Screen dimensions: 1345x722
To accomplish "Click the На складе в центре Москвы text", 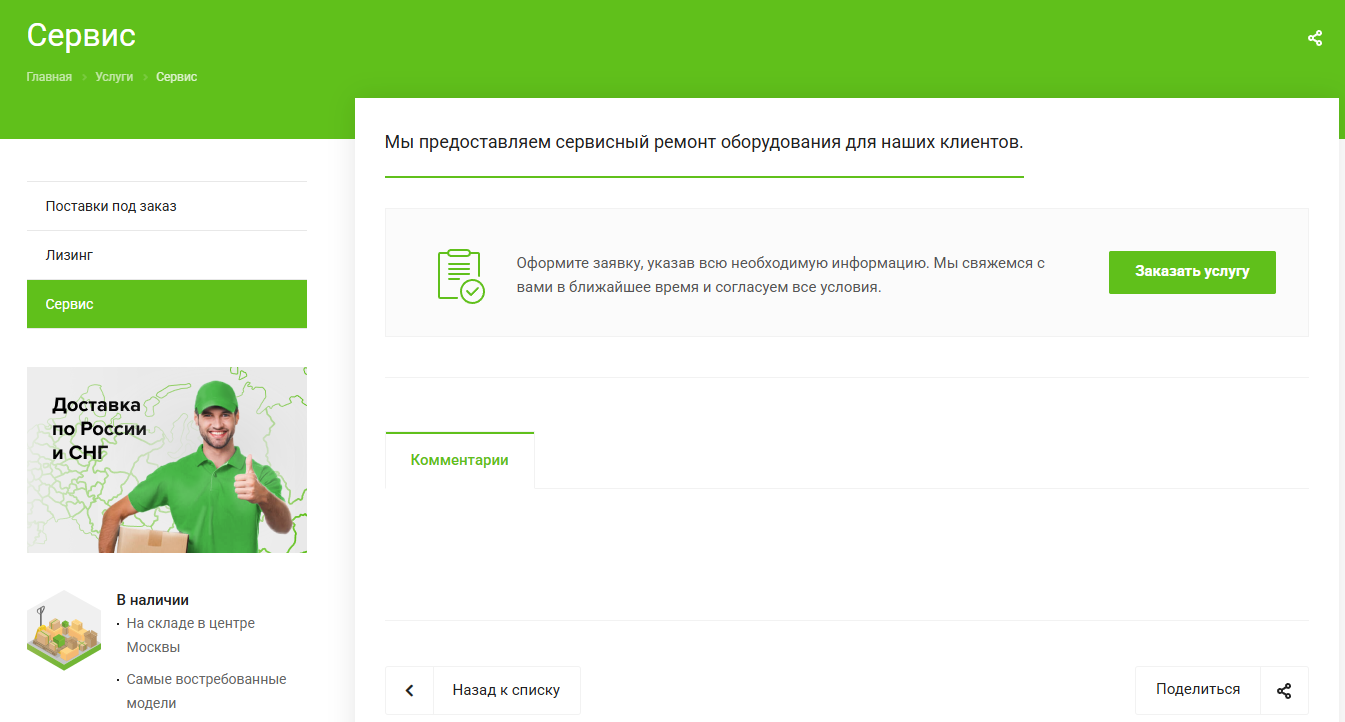I will (190, 635).
